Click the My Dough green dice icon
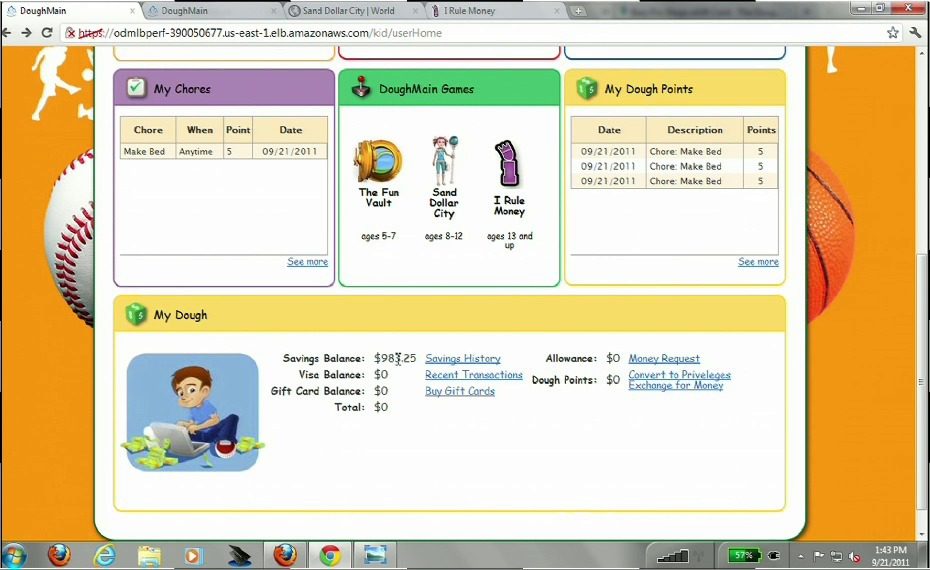This screenshot has height=570, width=930. (x=136, y=314)
